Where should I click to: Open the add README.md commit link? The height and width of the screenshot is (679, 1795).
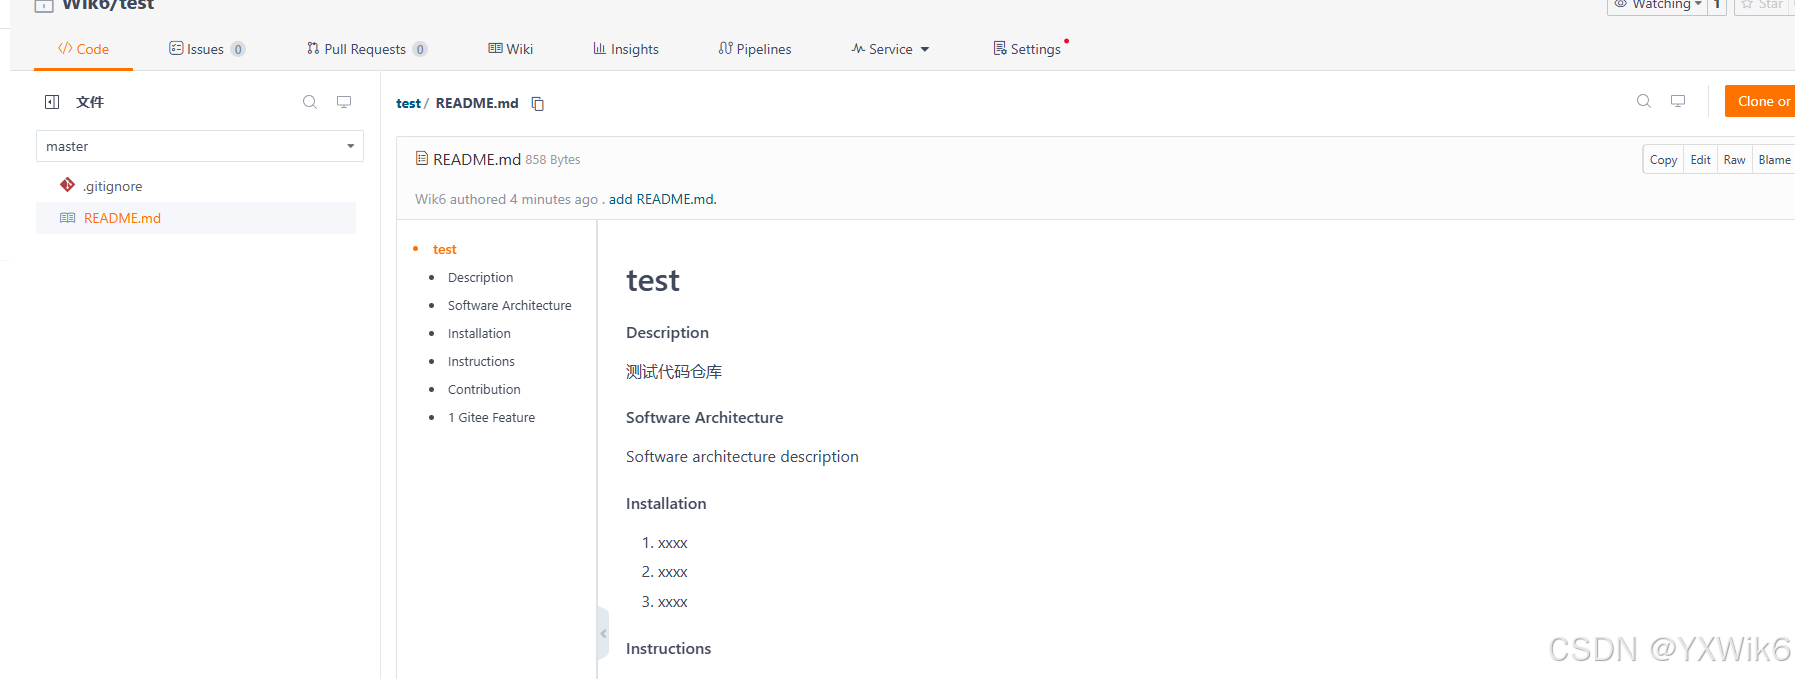click(662, 199)
